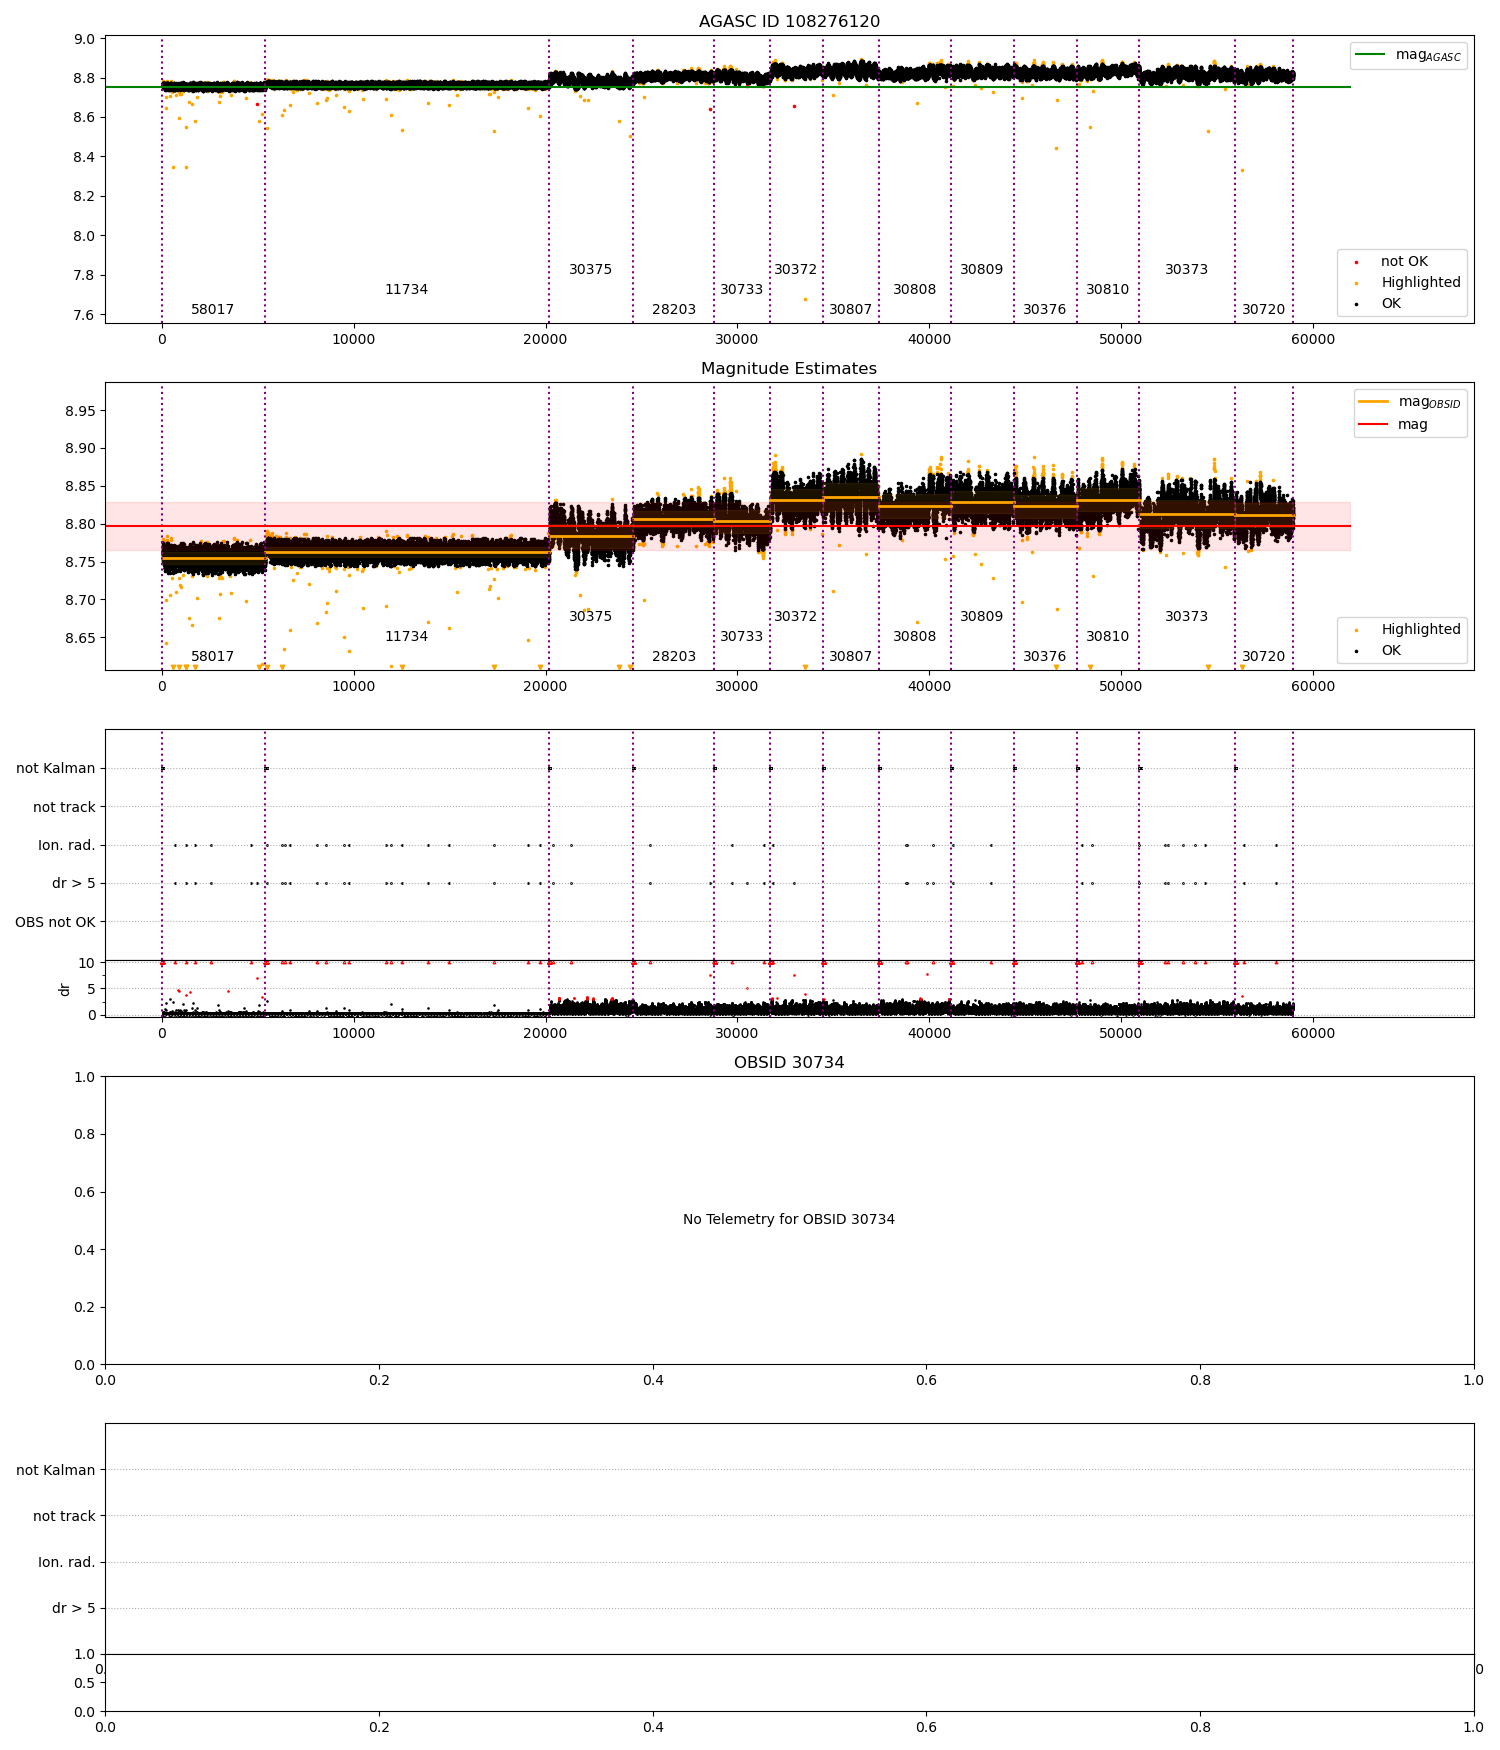The height and width of the screenshot is (1750, 1500).
Task: Click the 7.6 y-axis tick label
Action: pyautogui.click(x=85, y=315)
